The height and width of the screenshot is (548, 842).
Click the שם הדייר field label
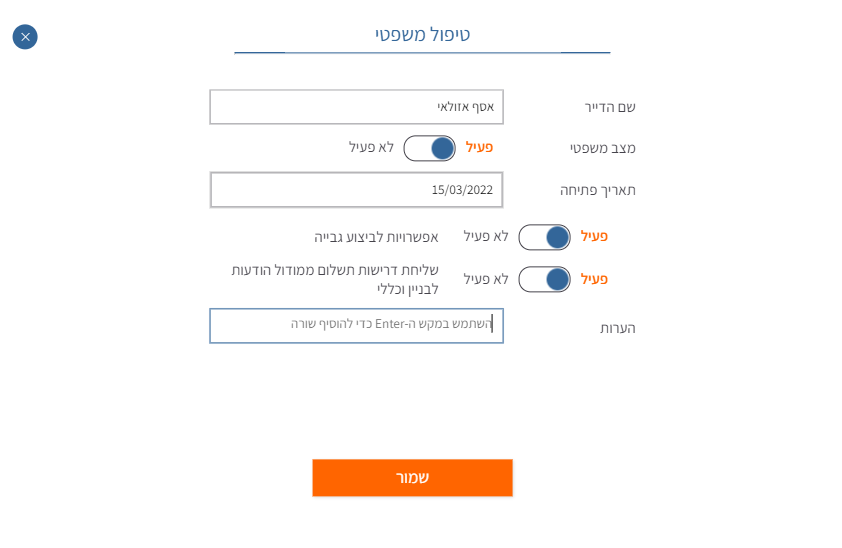[x=610, y=107]
